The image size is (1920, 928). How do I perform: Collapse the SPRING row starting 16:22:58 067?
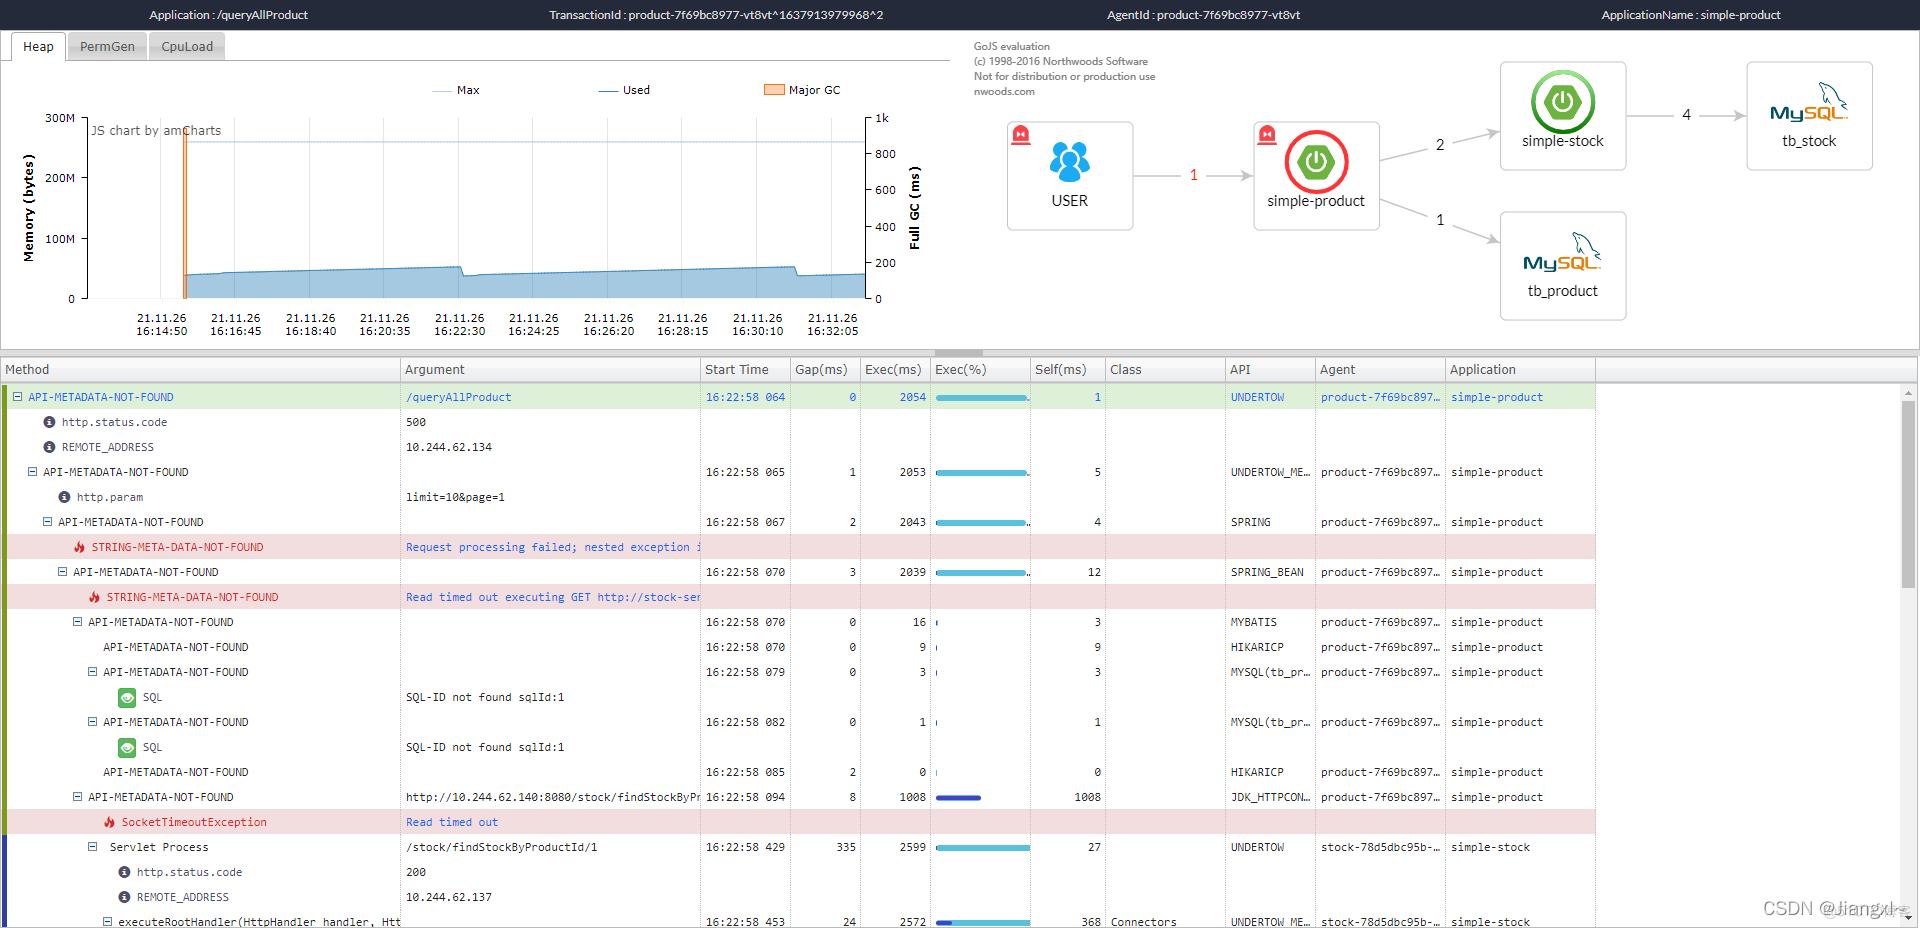coord(47,522)
